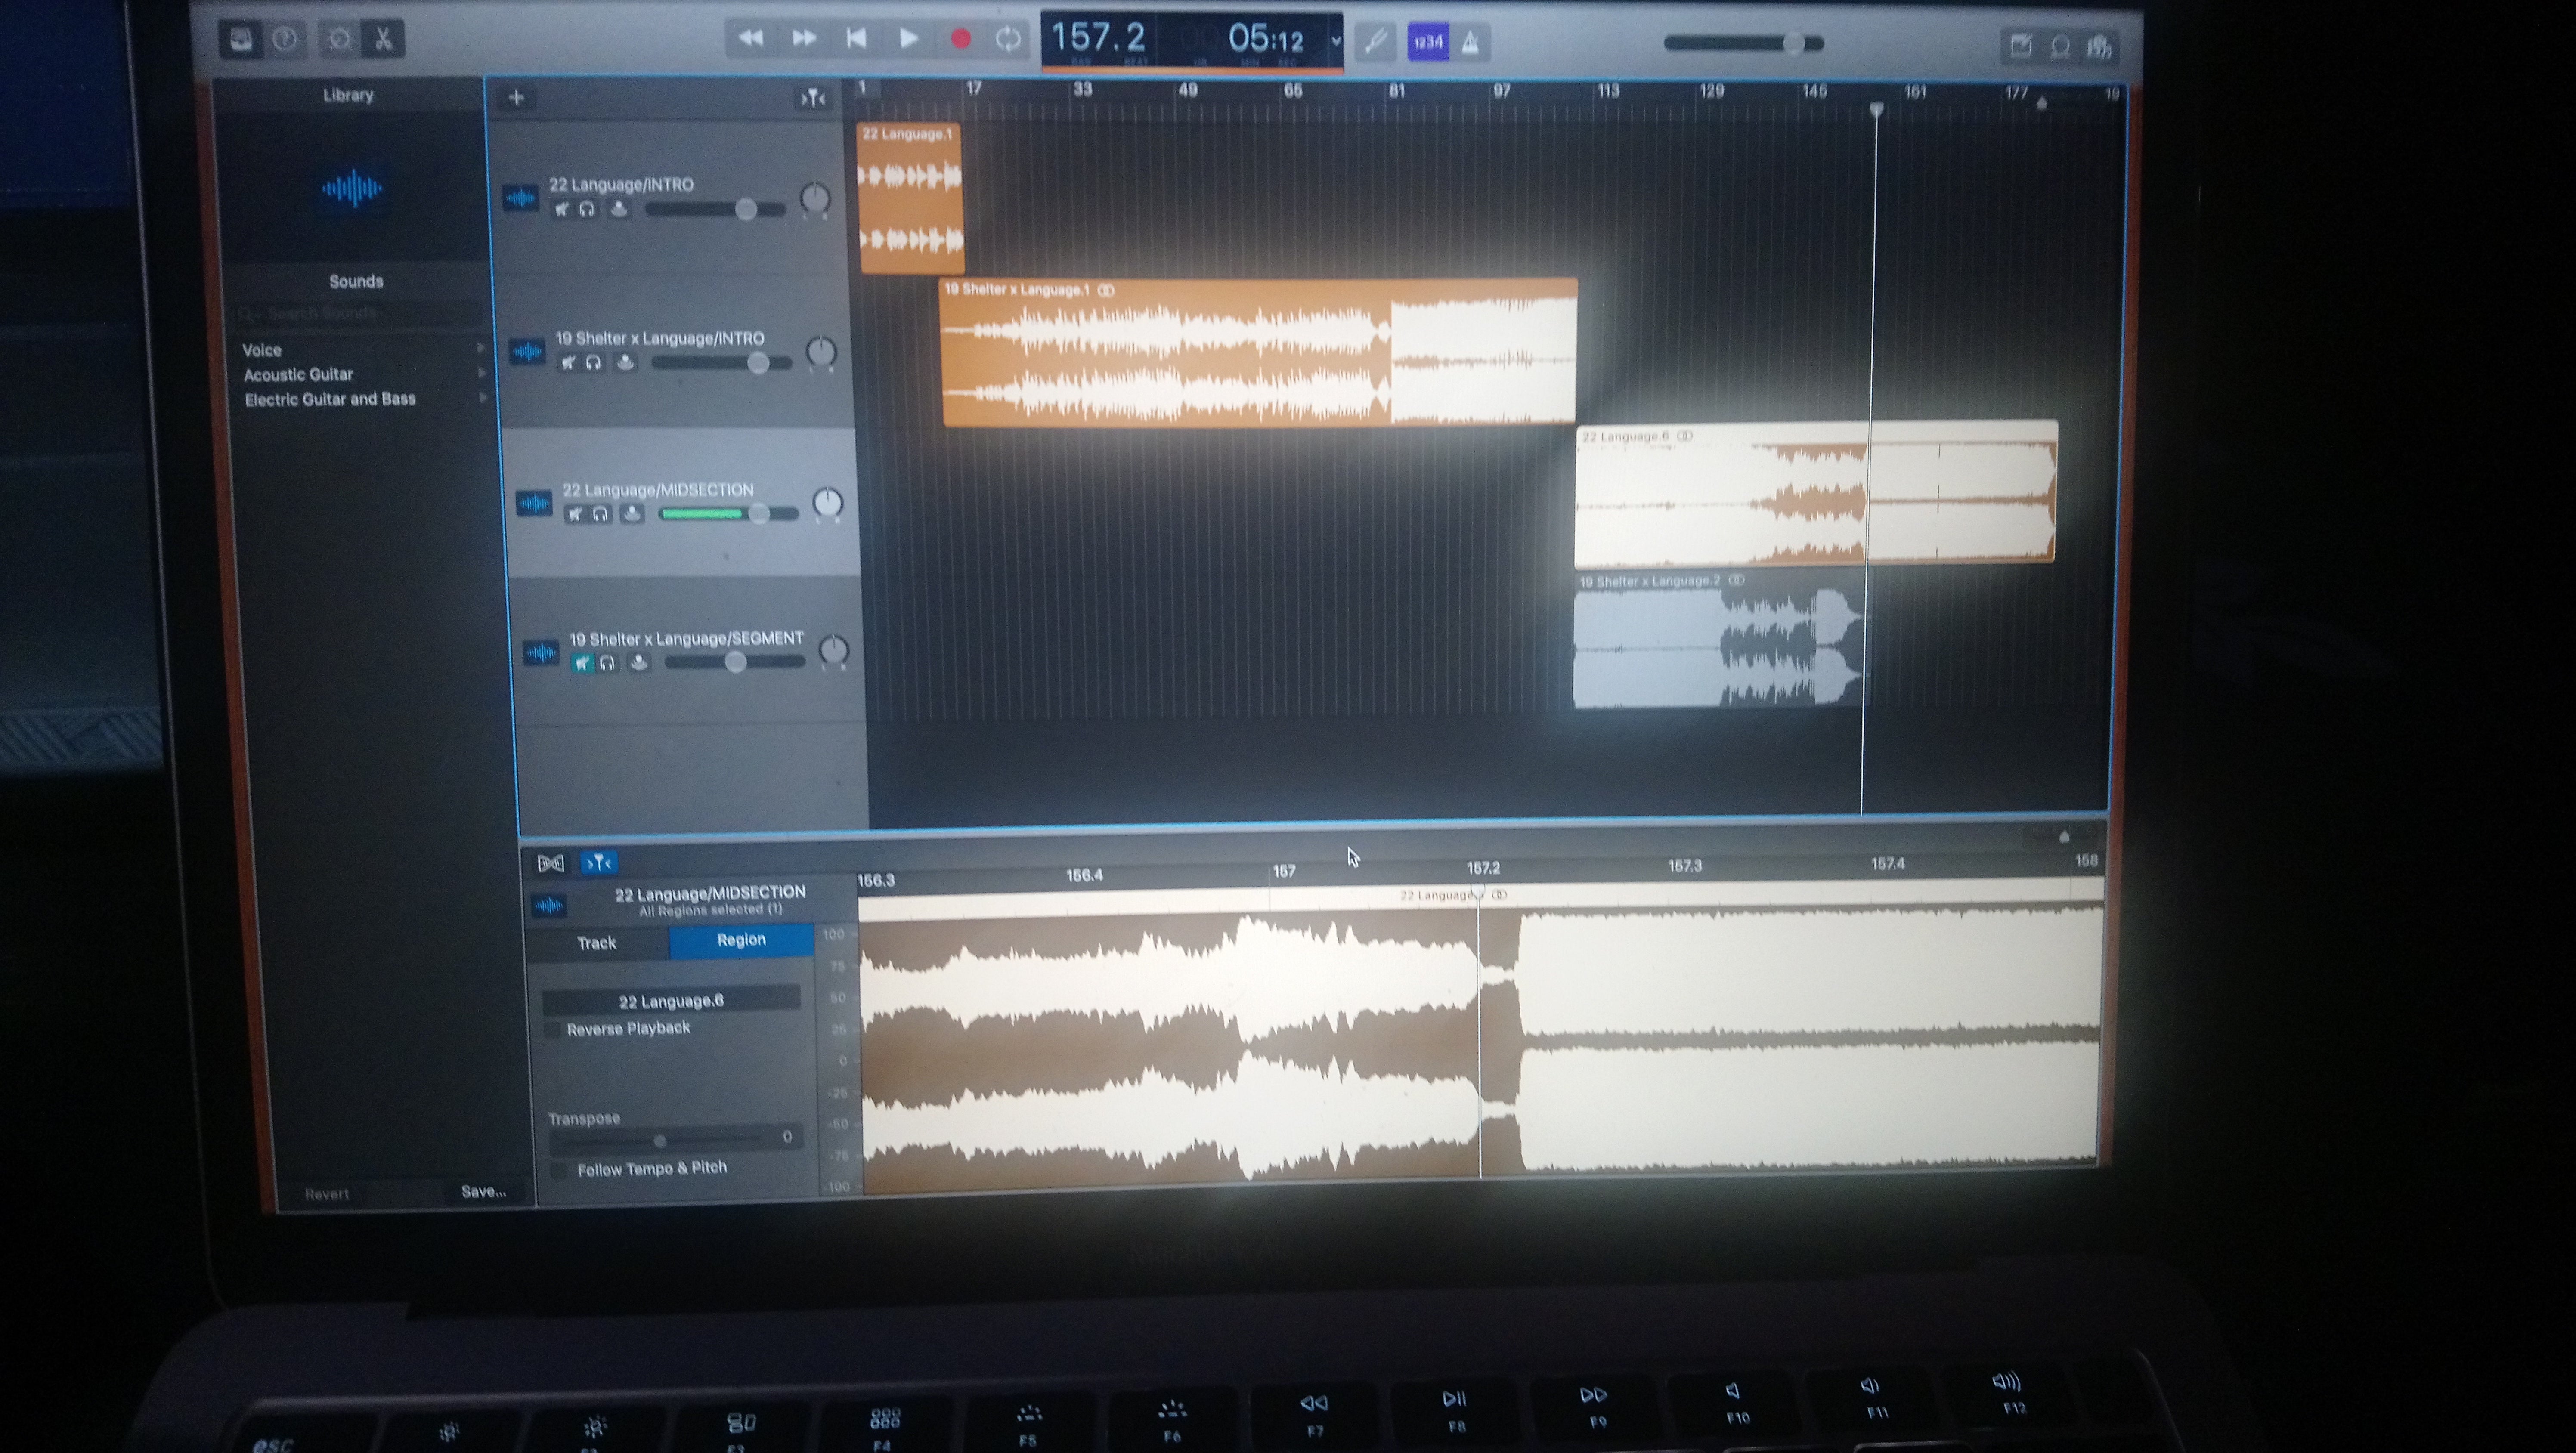This screenshot has height=1453, width=2576.
Task: Click the tuner fork icon
Action: click(1376, 42)
